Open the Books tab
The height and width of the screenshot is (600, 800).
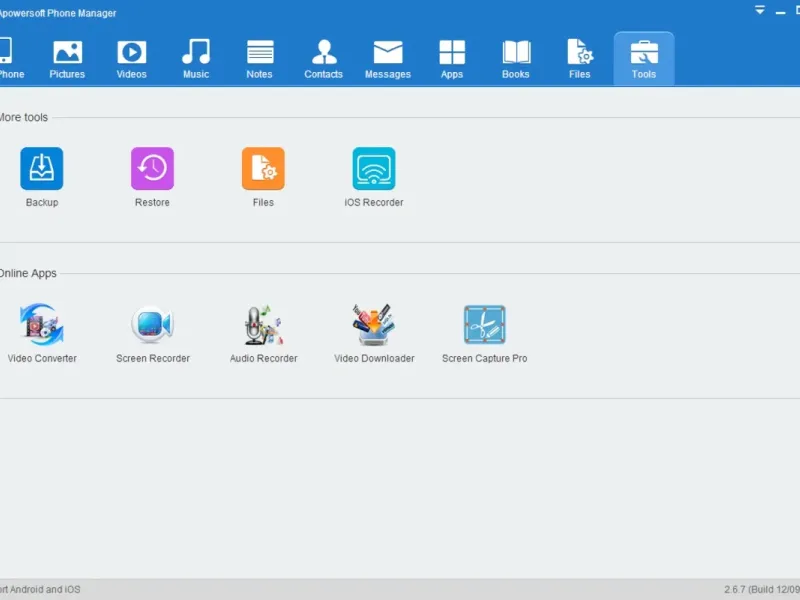516,59
